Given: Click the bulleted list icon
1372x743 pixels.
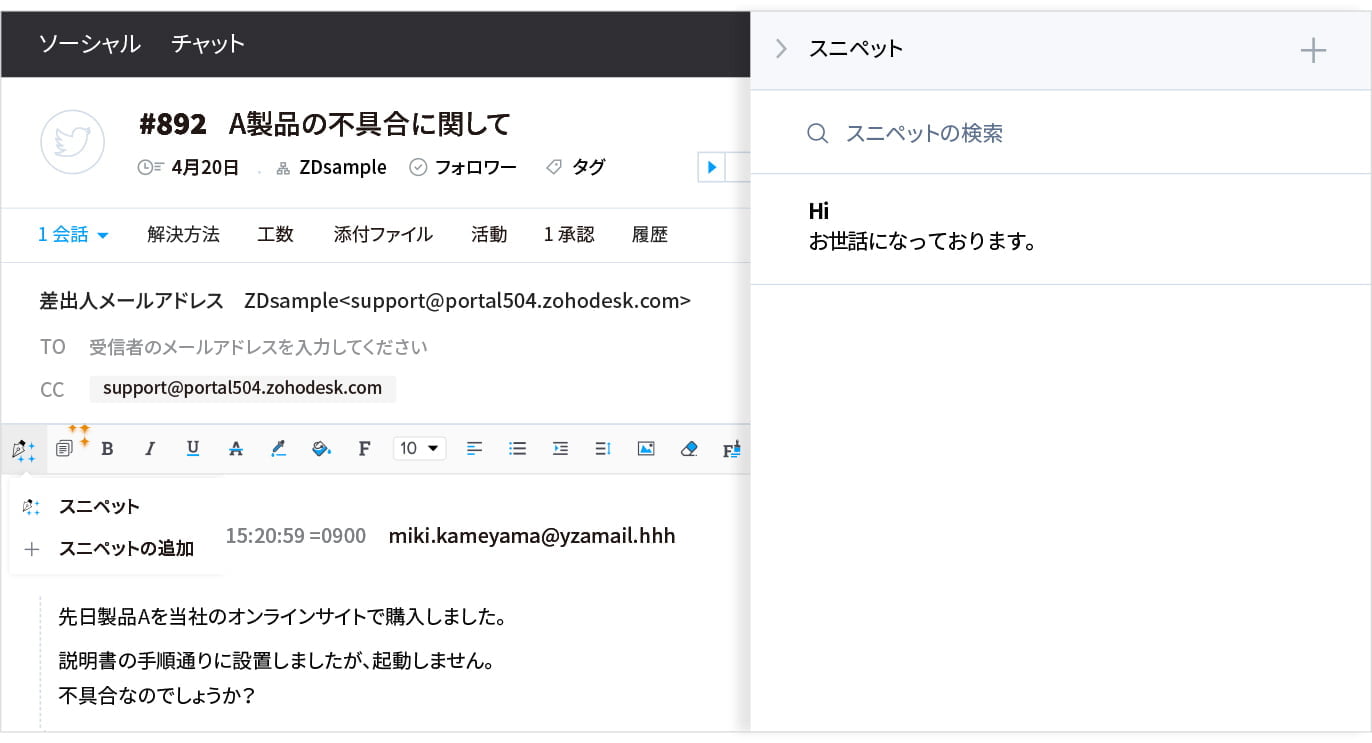Looking at the screenshot, I should 517,449.
